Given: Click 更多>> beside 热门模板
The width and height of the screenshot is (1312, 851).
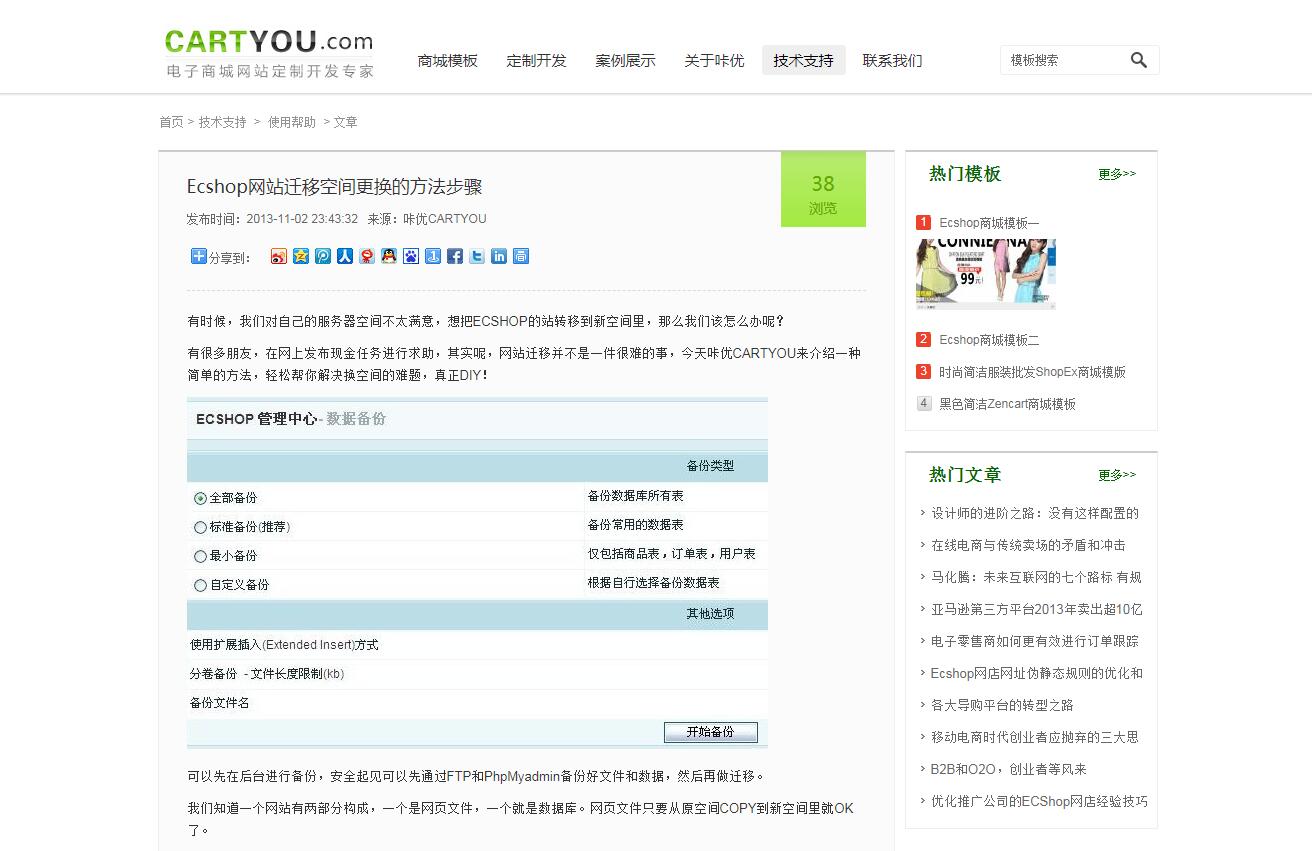Looking at the screenshot, I should 1117,174.
